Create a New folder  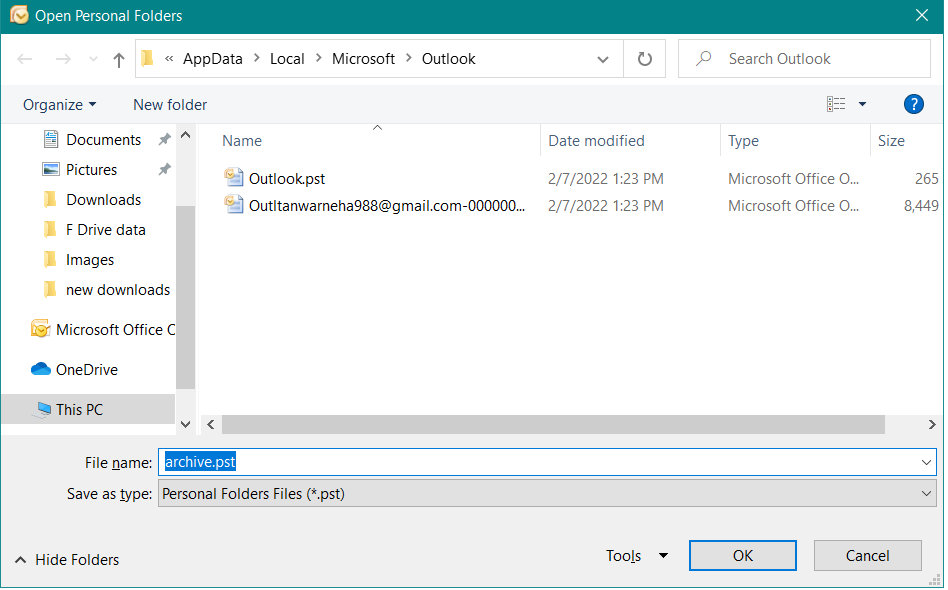pyautogui.click(x=169, y=104)
